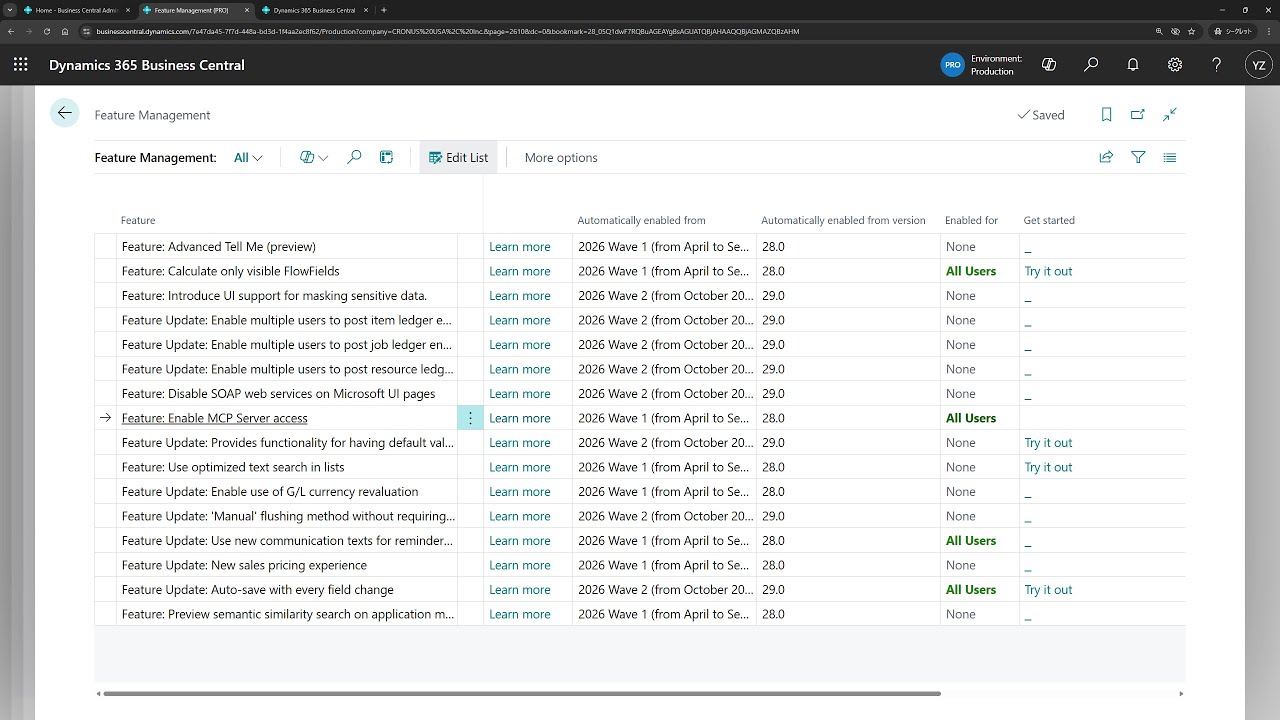Open the notifications bell

click(1133, 64)
